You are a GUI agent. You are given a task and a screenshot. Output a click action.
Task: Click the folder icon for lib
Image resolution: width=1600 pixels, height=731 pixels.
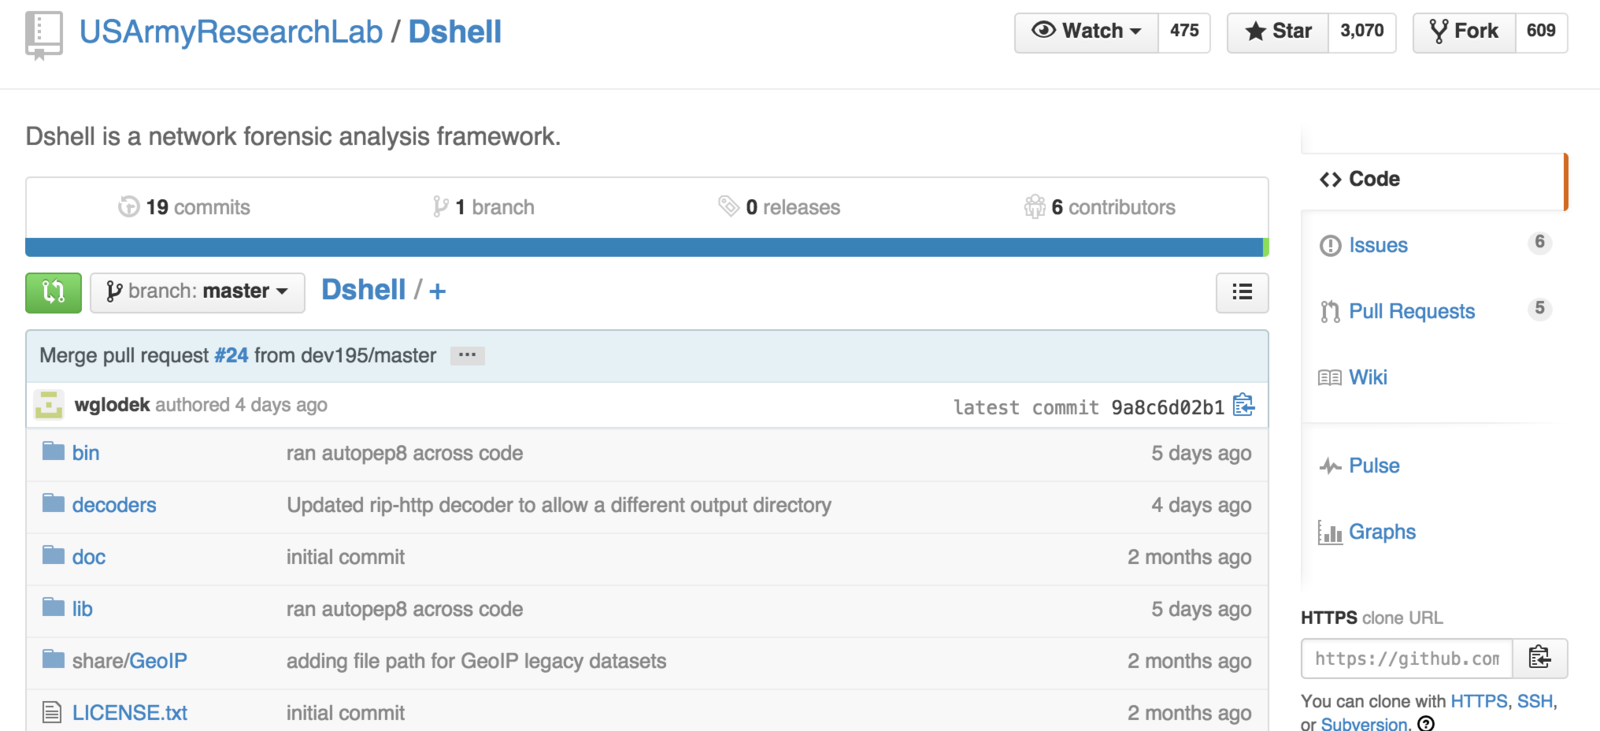(x=53, y=608)
